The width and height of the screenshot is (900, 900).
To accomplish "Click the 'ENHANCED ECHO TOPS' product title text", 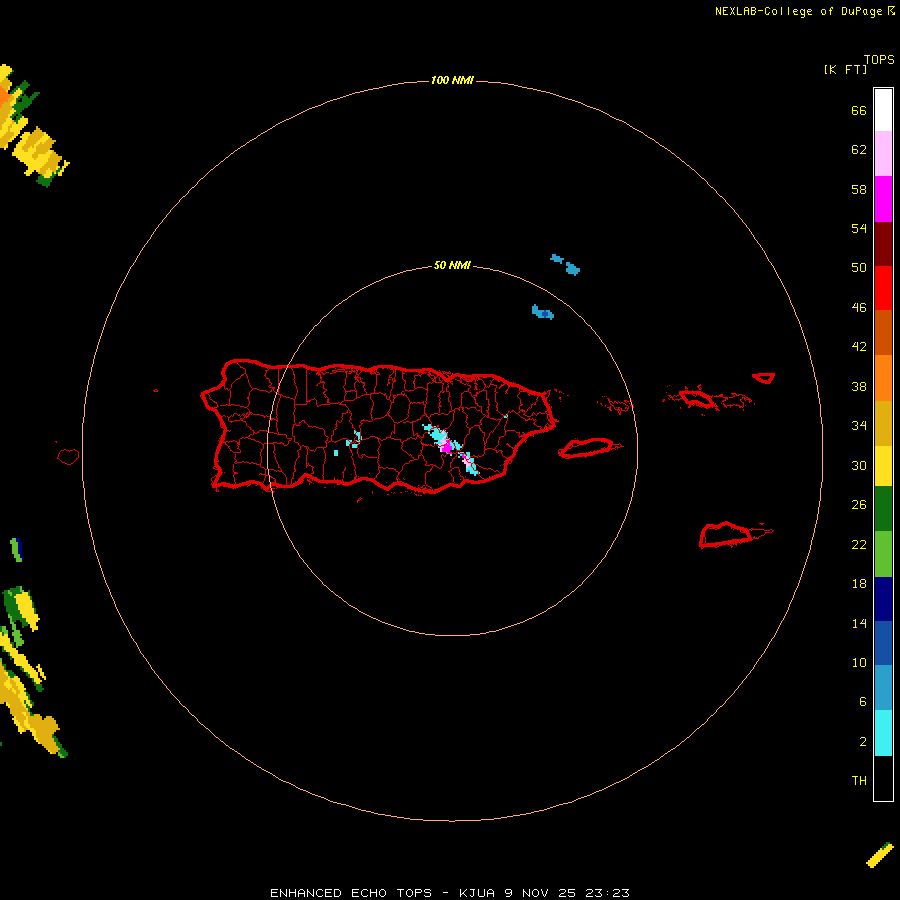I will point(351,893).
